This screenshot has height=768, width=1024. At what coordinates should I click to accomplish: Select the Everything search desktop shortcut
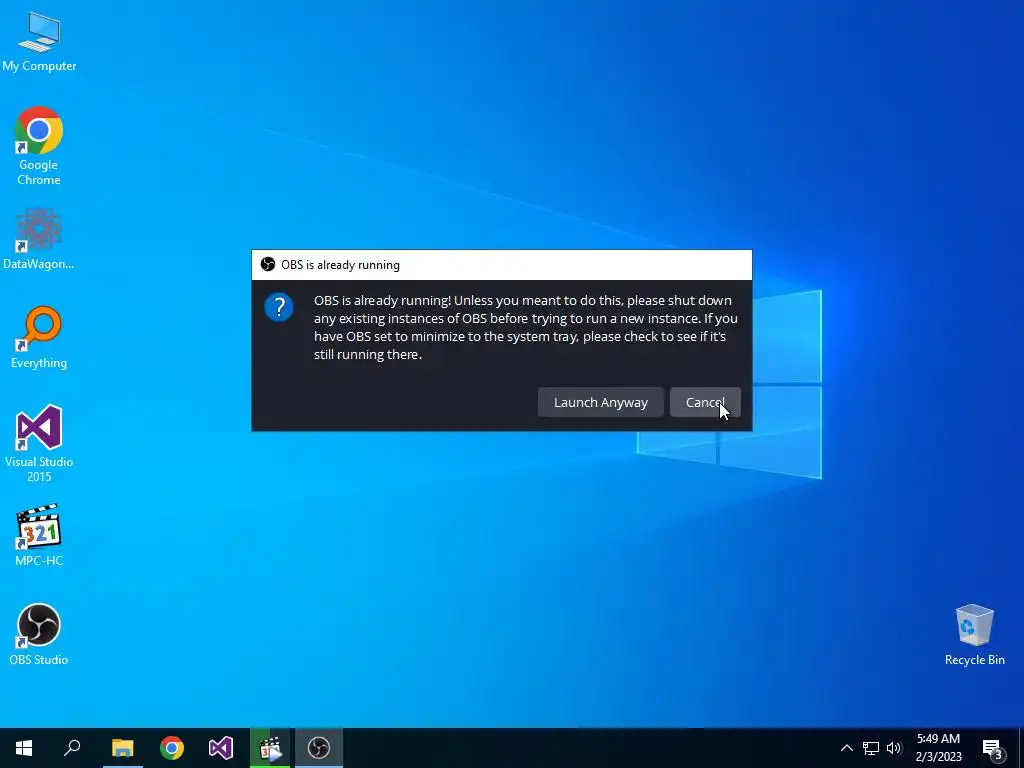pos(39,337)
